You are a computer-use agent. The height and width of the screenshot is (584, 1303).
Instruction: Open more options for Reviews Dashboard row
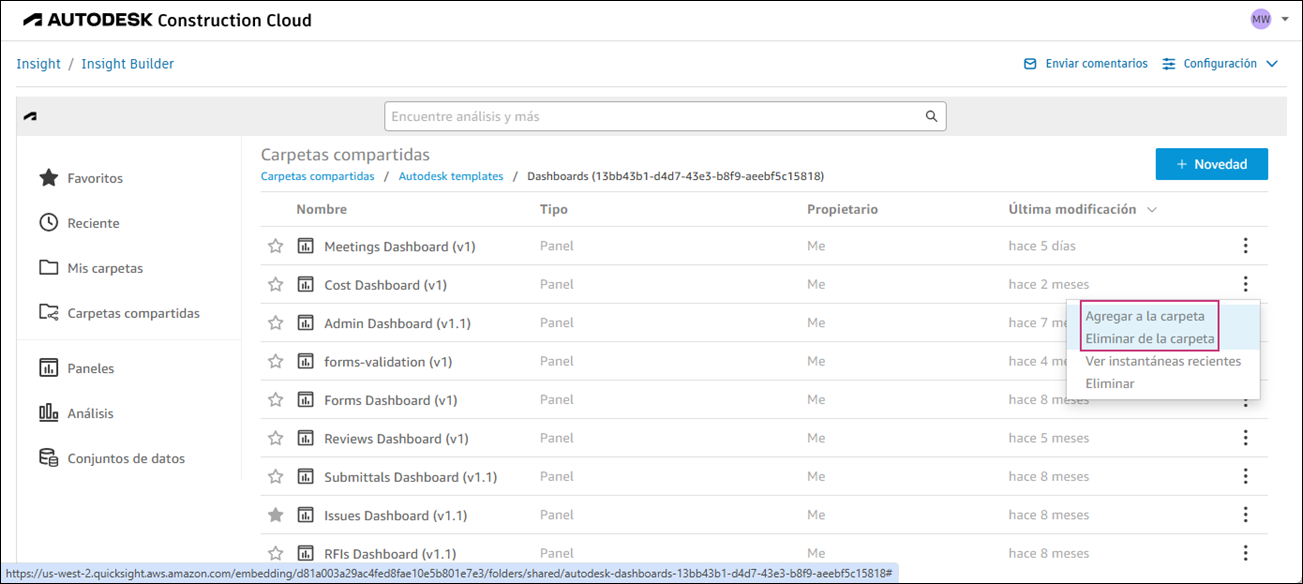point(1245,438)
